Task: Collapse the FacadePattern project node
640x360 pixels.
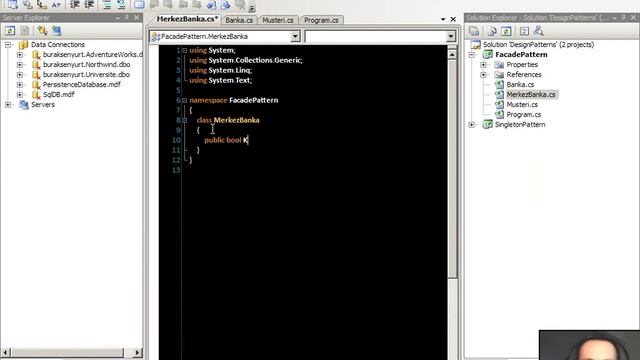Action: pyautogui.click(x=472, y=55)
